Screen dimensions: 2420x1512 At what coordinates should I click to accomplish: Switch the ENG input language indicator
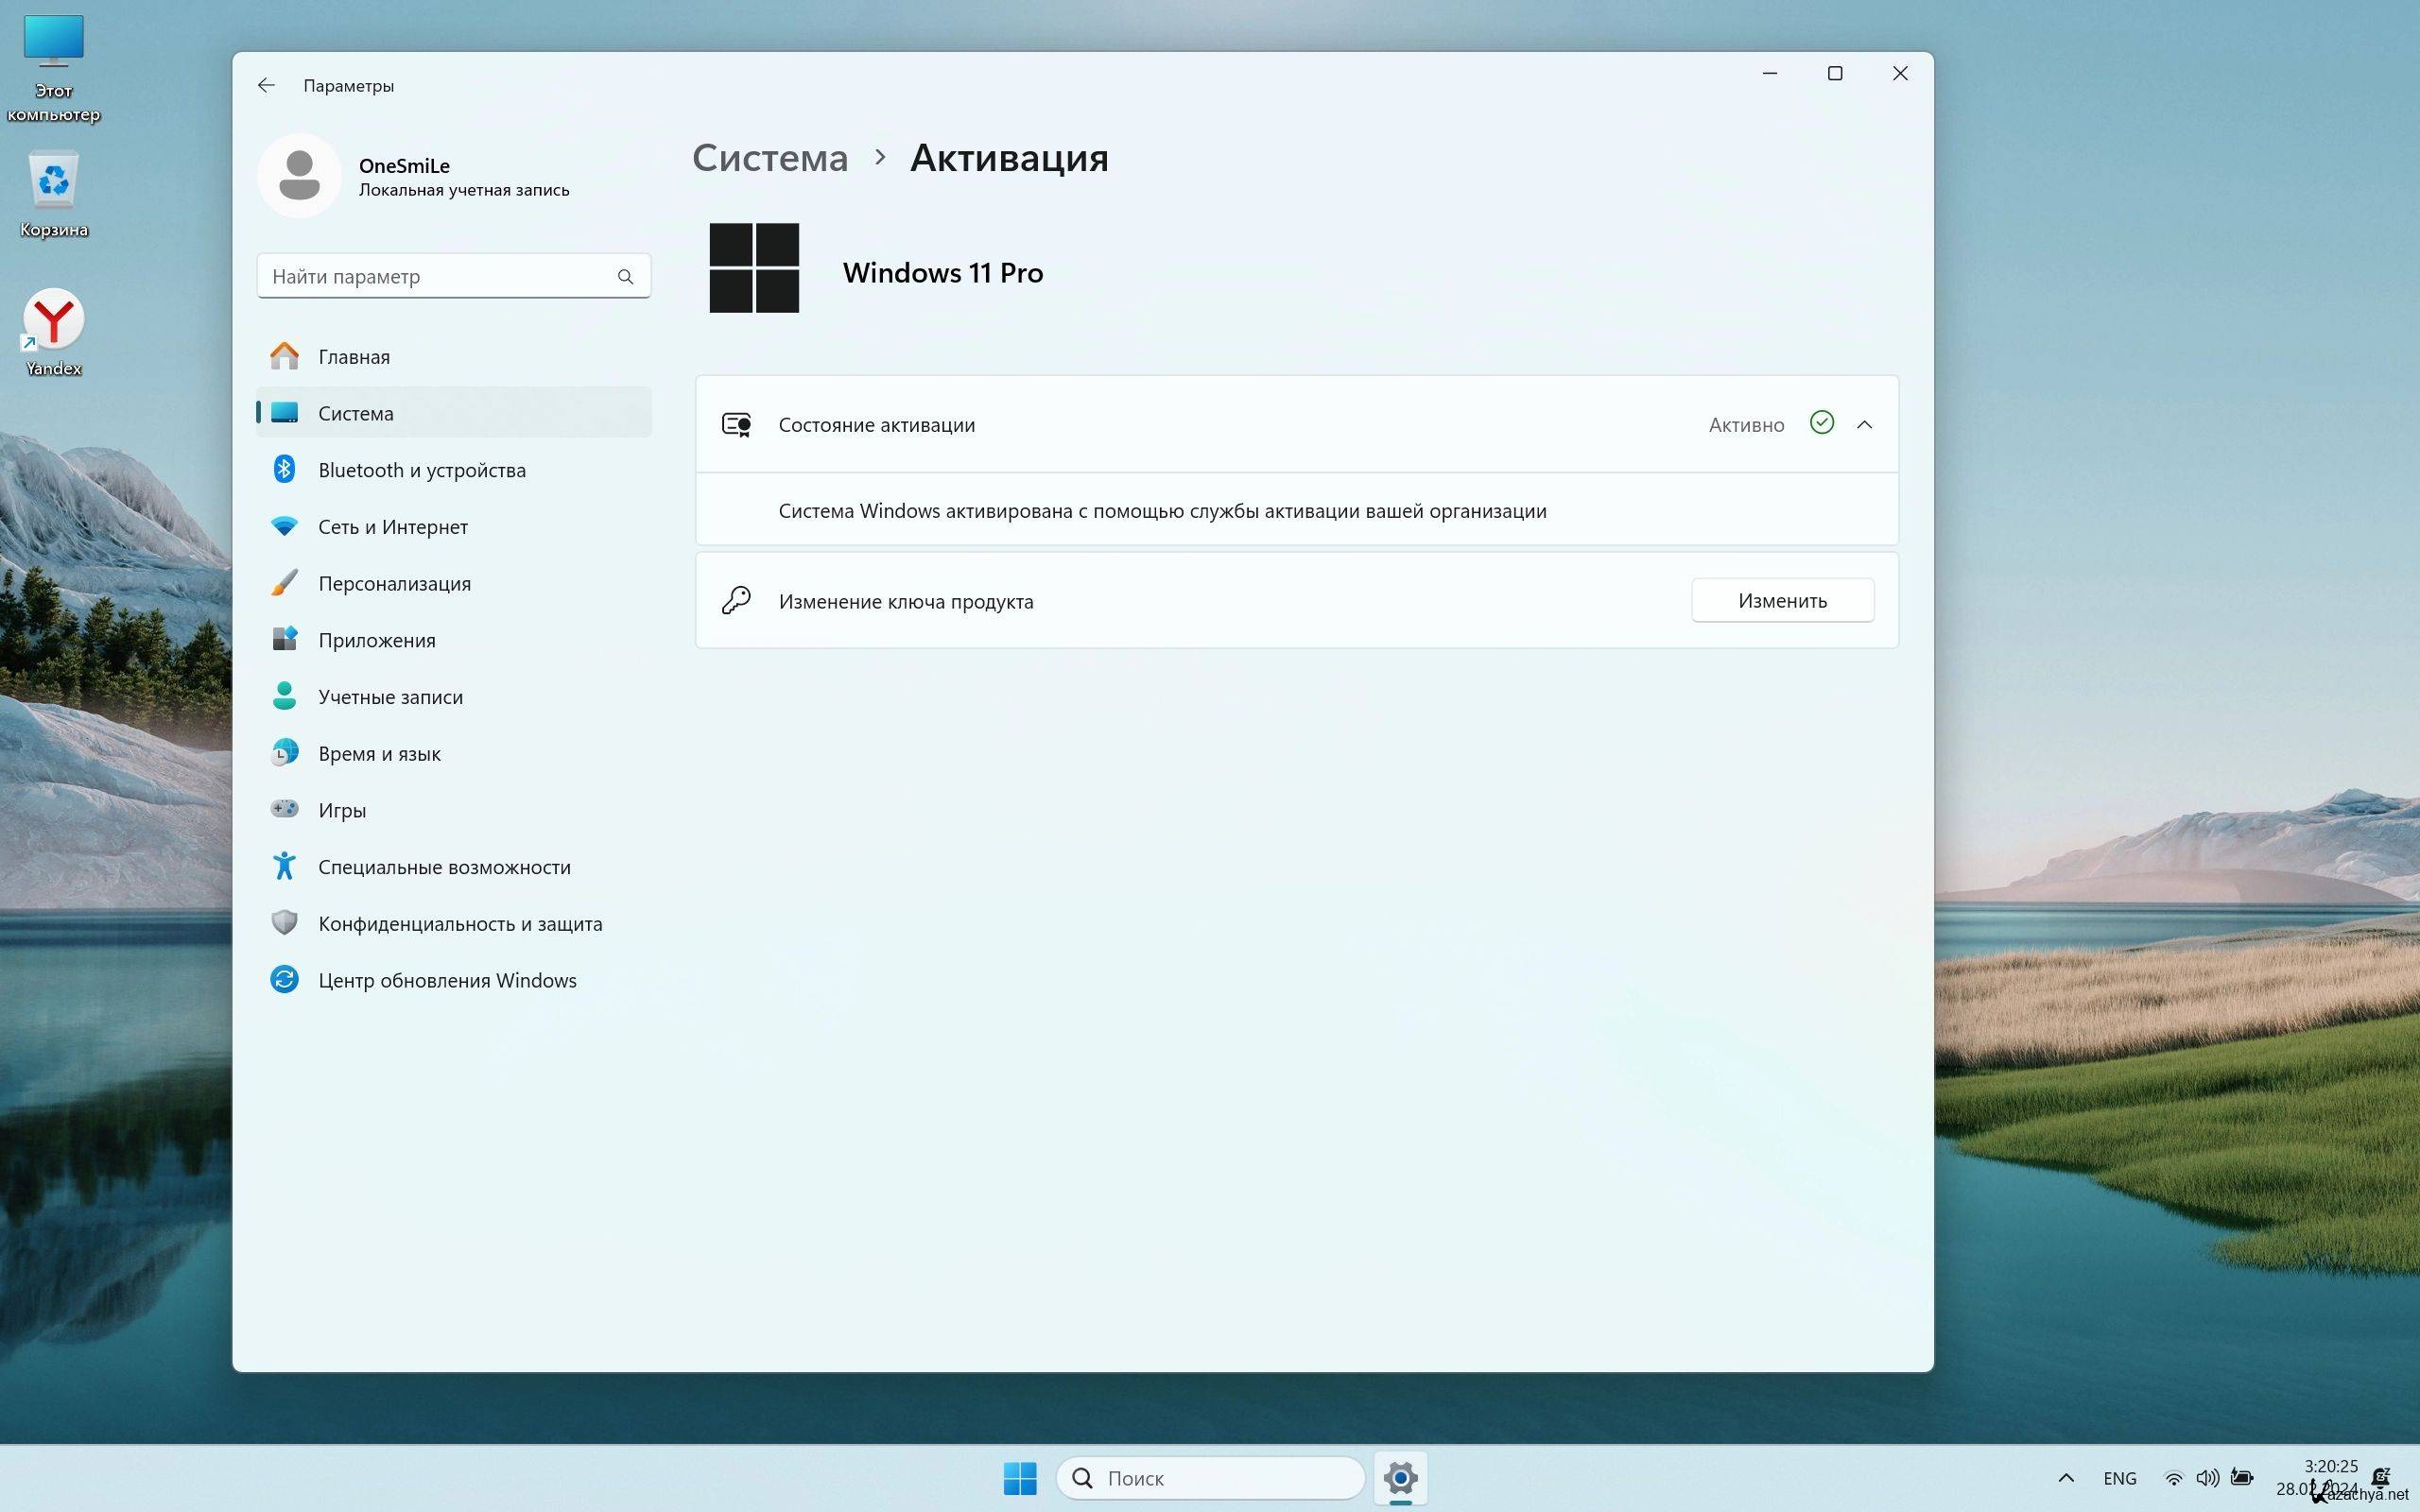[x=2119, y=1478]
